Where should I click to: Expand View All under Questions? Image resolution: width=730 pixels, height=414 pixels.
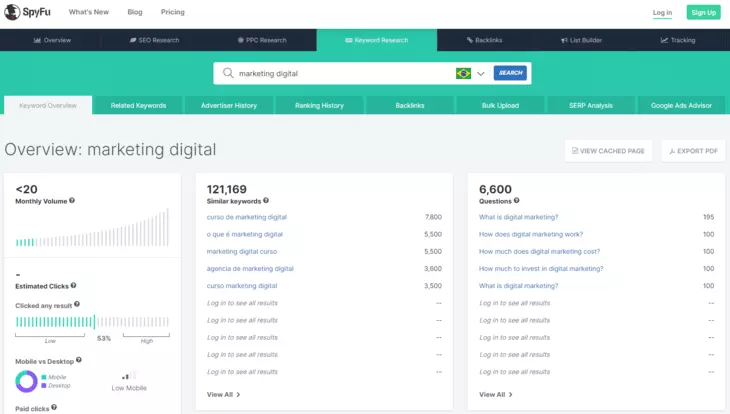pyautogui.click(x=495, y=395)
